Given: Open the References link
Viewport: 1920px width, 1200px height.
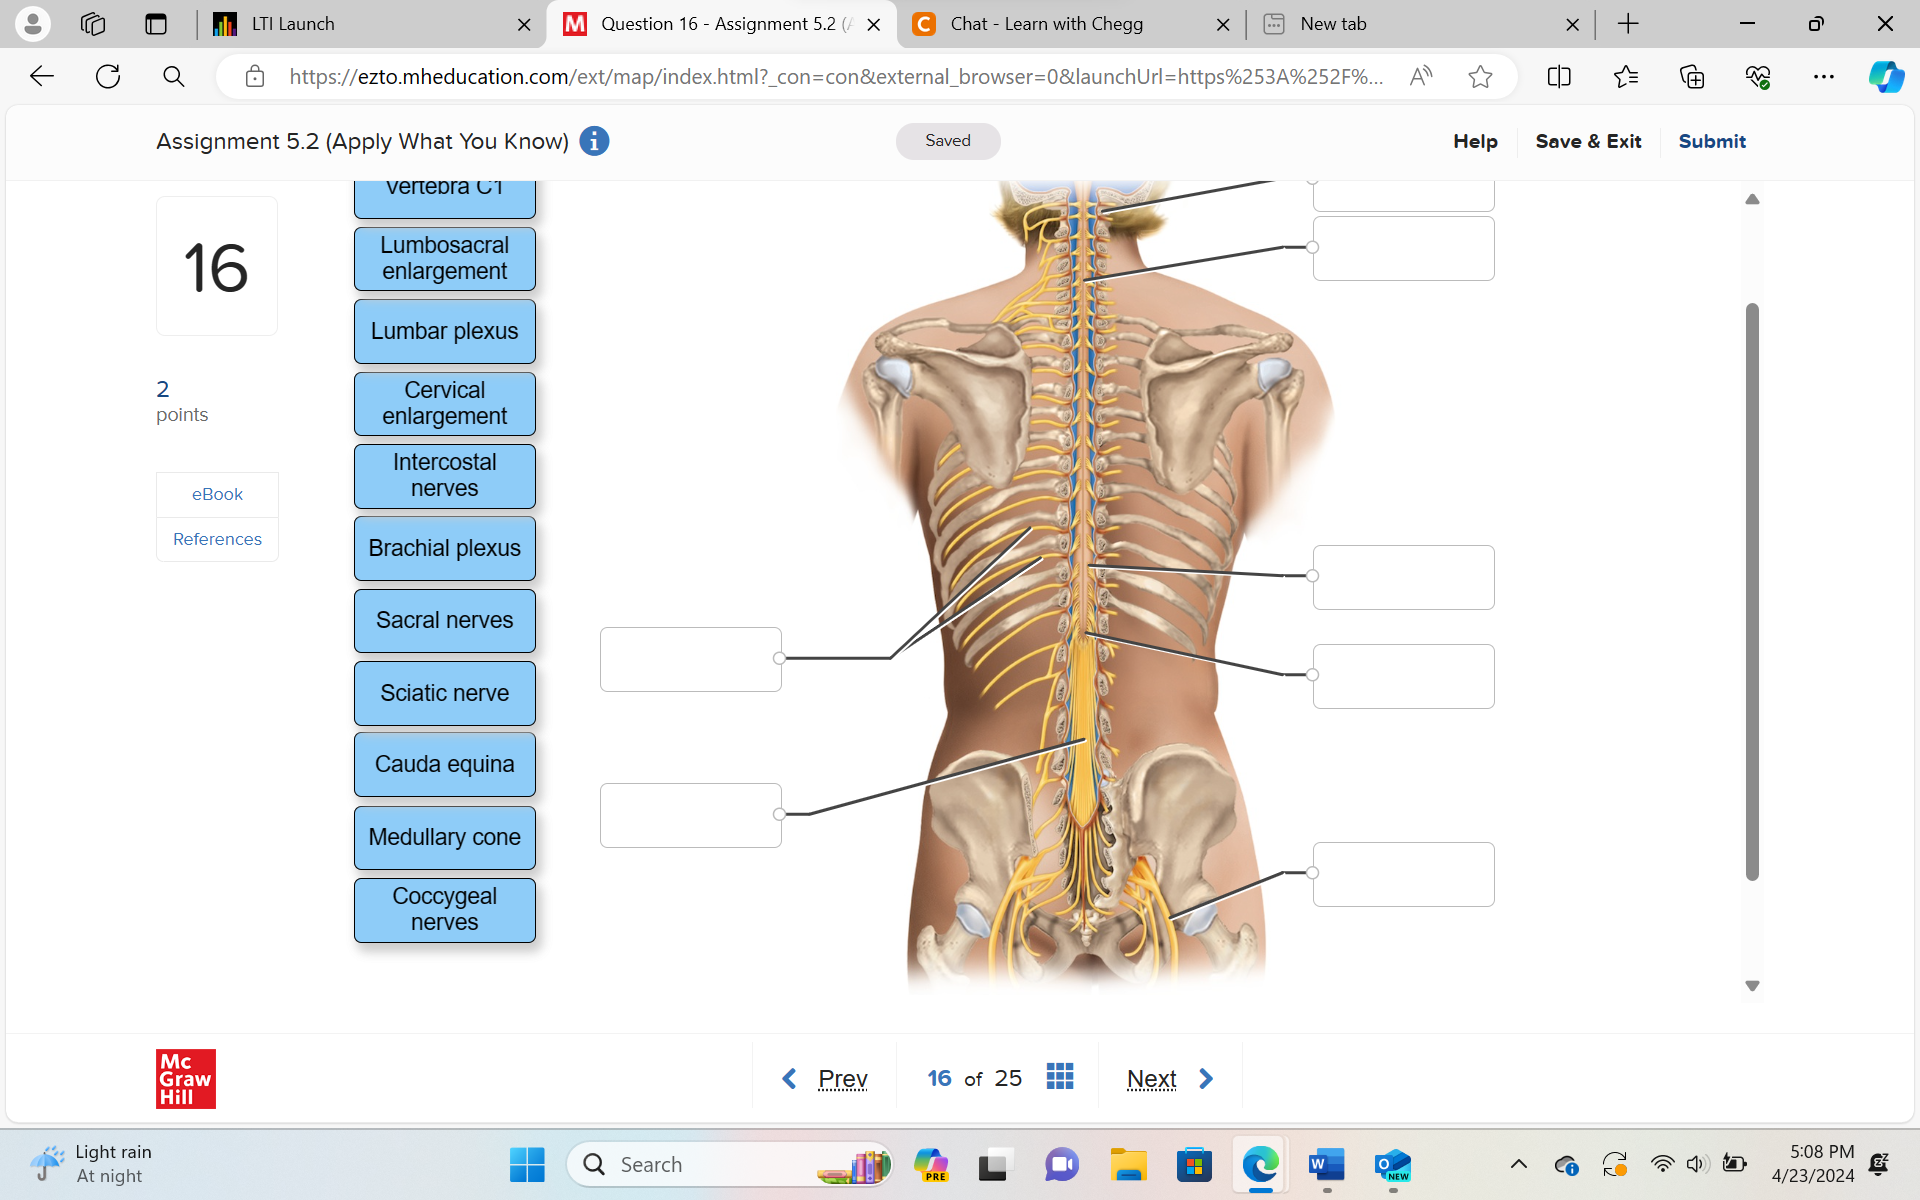Looking at the screenshot, I should tap(216, 538).
